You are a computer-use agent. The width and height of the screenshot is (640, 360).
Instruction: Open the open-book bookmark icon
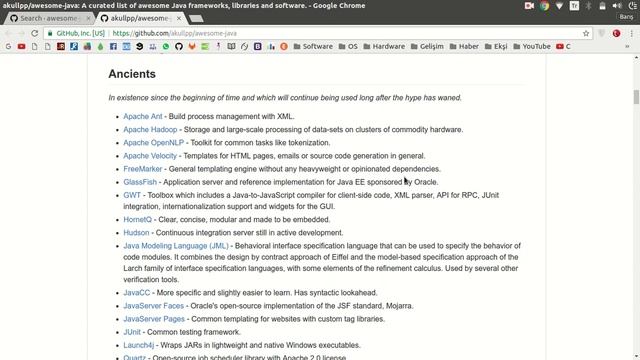pos(231,47)
